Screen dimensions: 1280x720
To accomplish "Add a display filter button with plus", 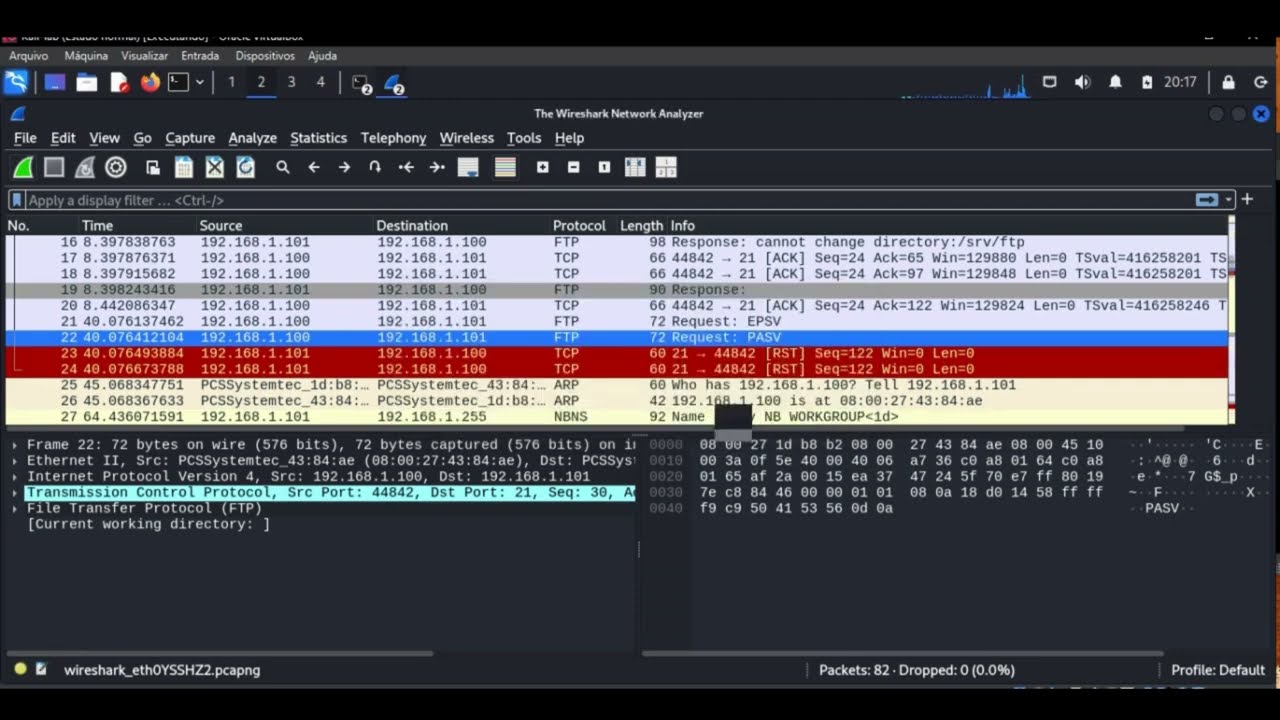I will coord(1247,200).
